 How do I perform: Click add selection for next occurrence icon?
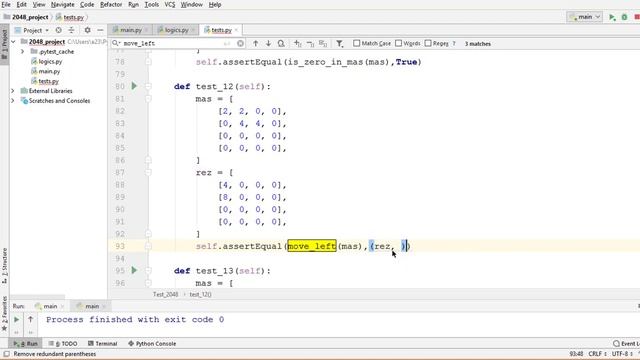298,43
